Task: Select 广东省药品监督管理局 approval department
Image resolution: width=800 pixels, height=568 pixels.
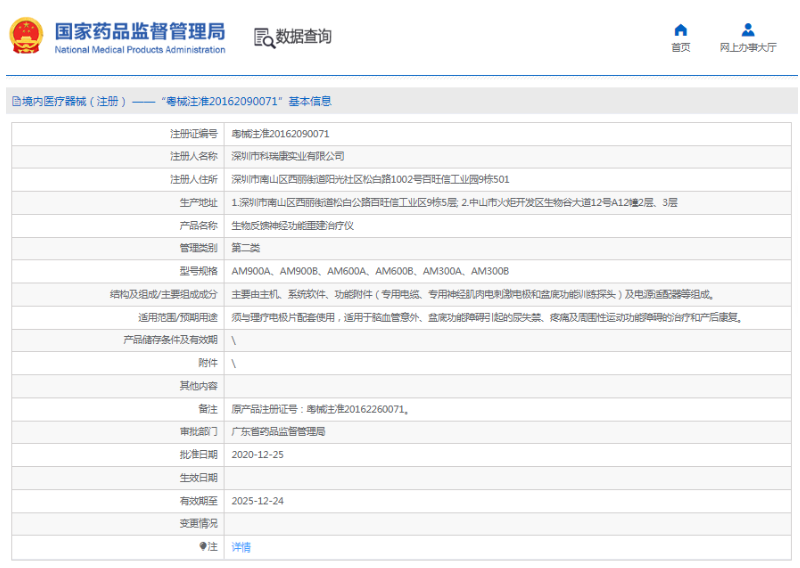Action: coord(278,432)
